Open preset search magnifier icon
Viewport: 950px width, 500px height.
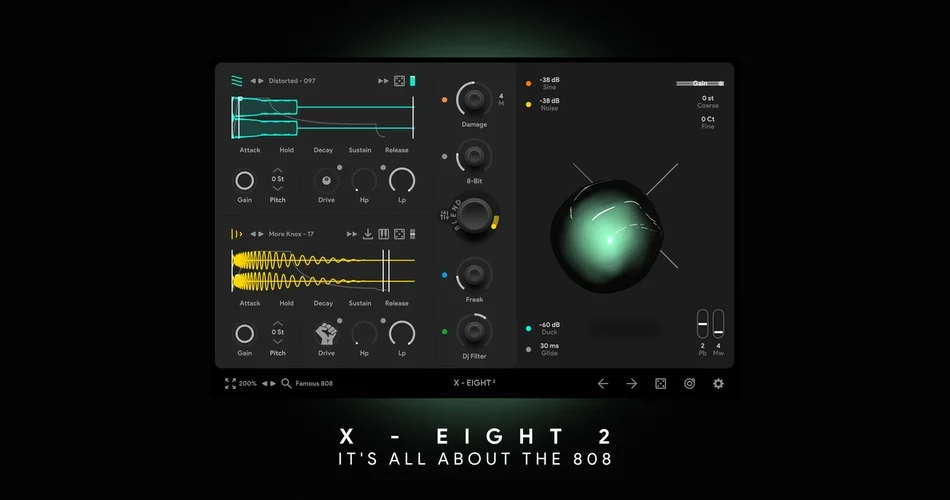click(287, 384)
